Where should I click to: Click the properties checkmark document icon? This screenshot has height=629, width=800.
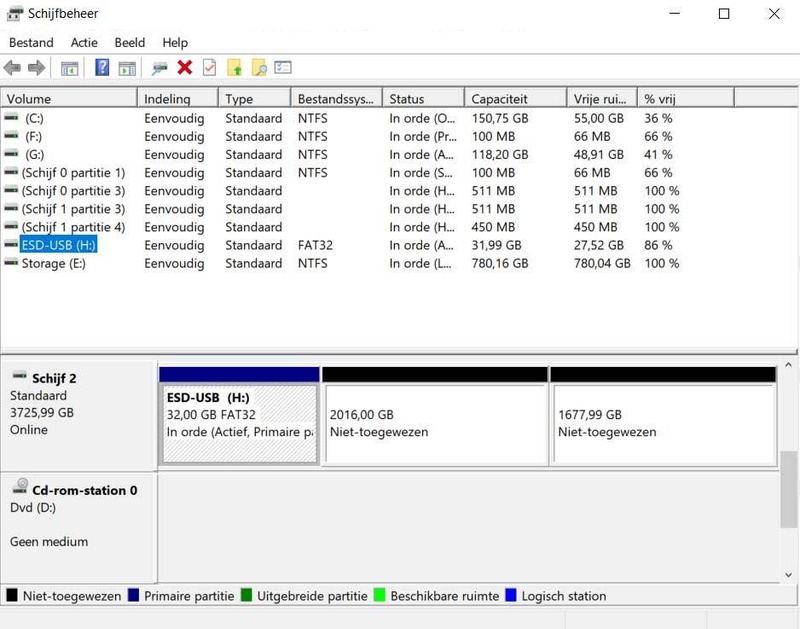tap(209, 67)
